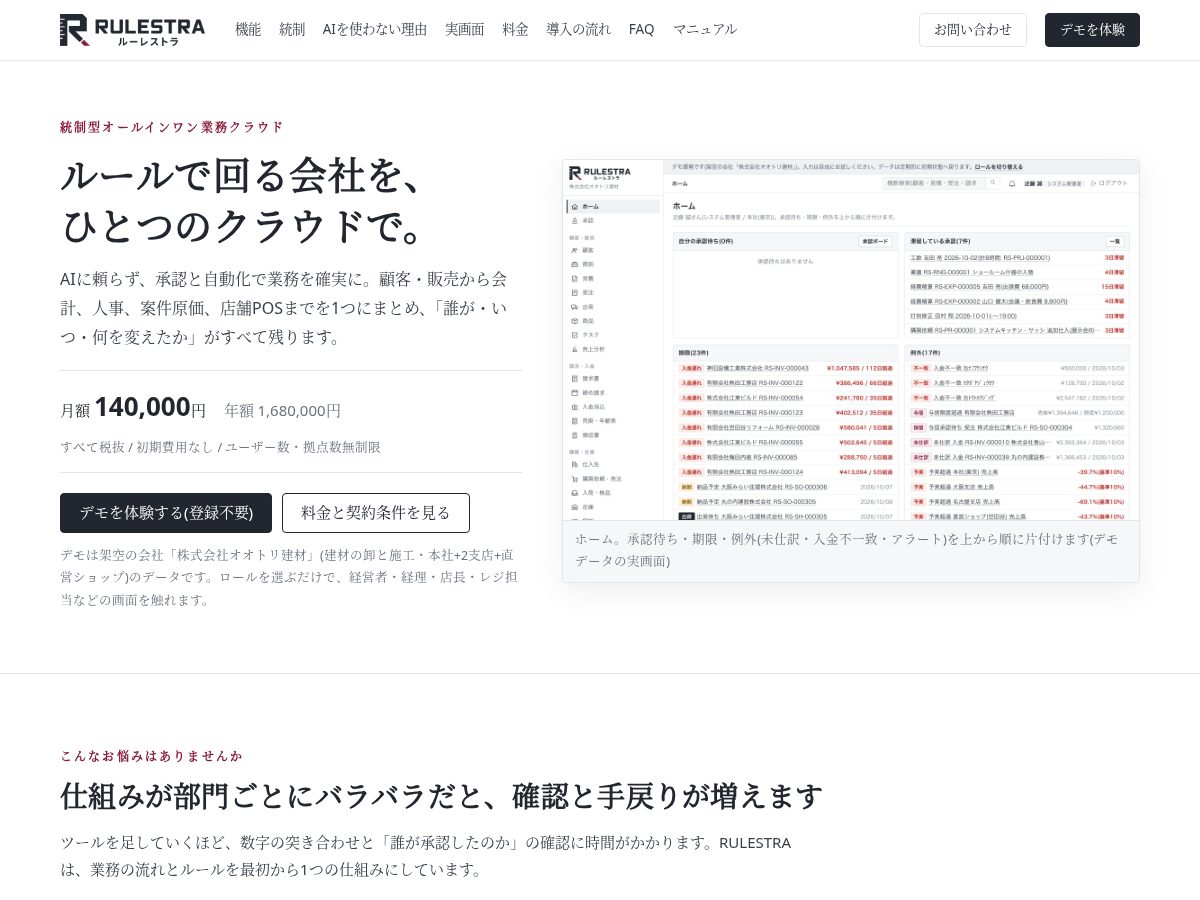Click the RULESTRA logo in the header
Viewport: 1200px width, 900px height.
tap(132, 30)
